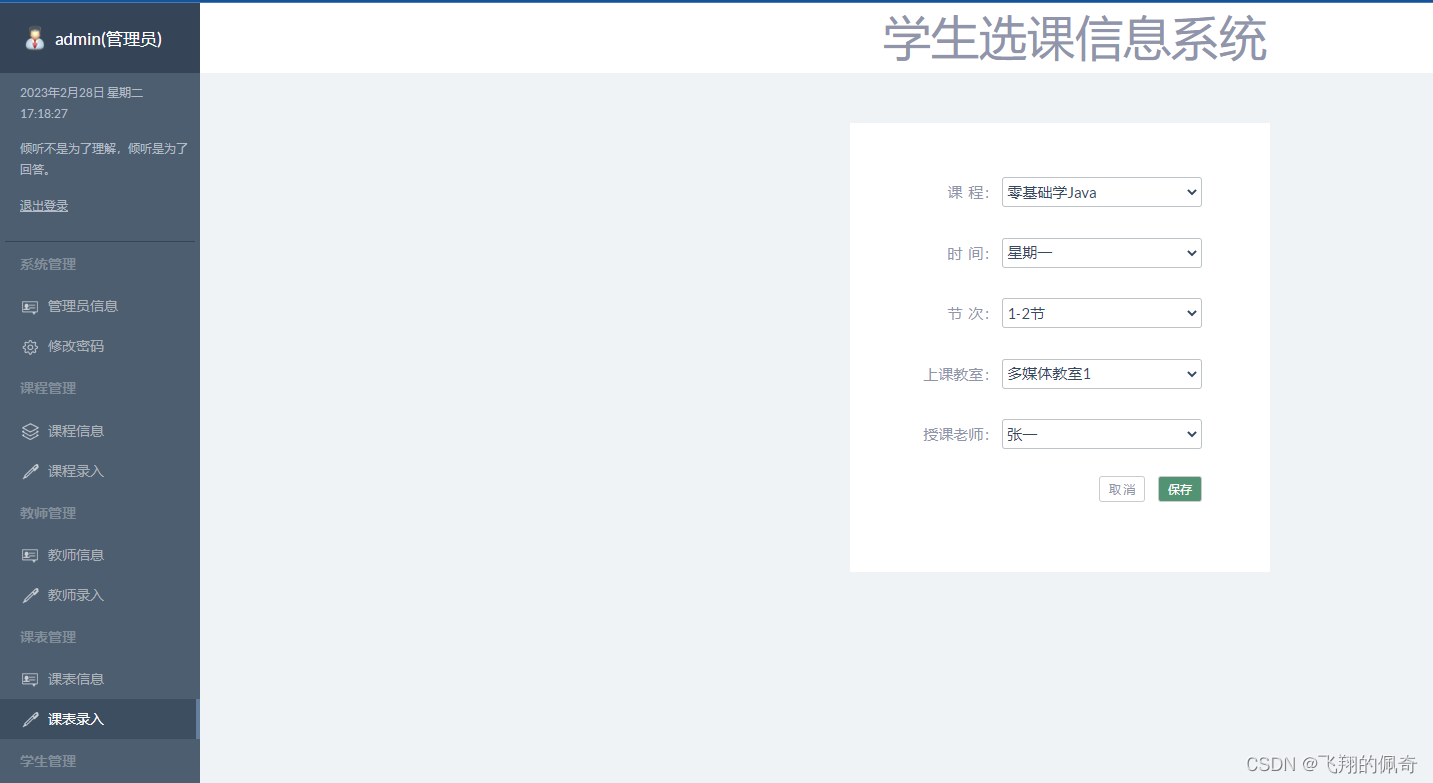Click the 系统管理 section header
The image size is (1433, 783).
click(48, 264)
